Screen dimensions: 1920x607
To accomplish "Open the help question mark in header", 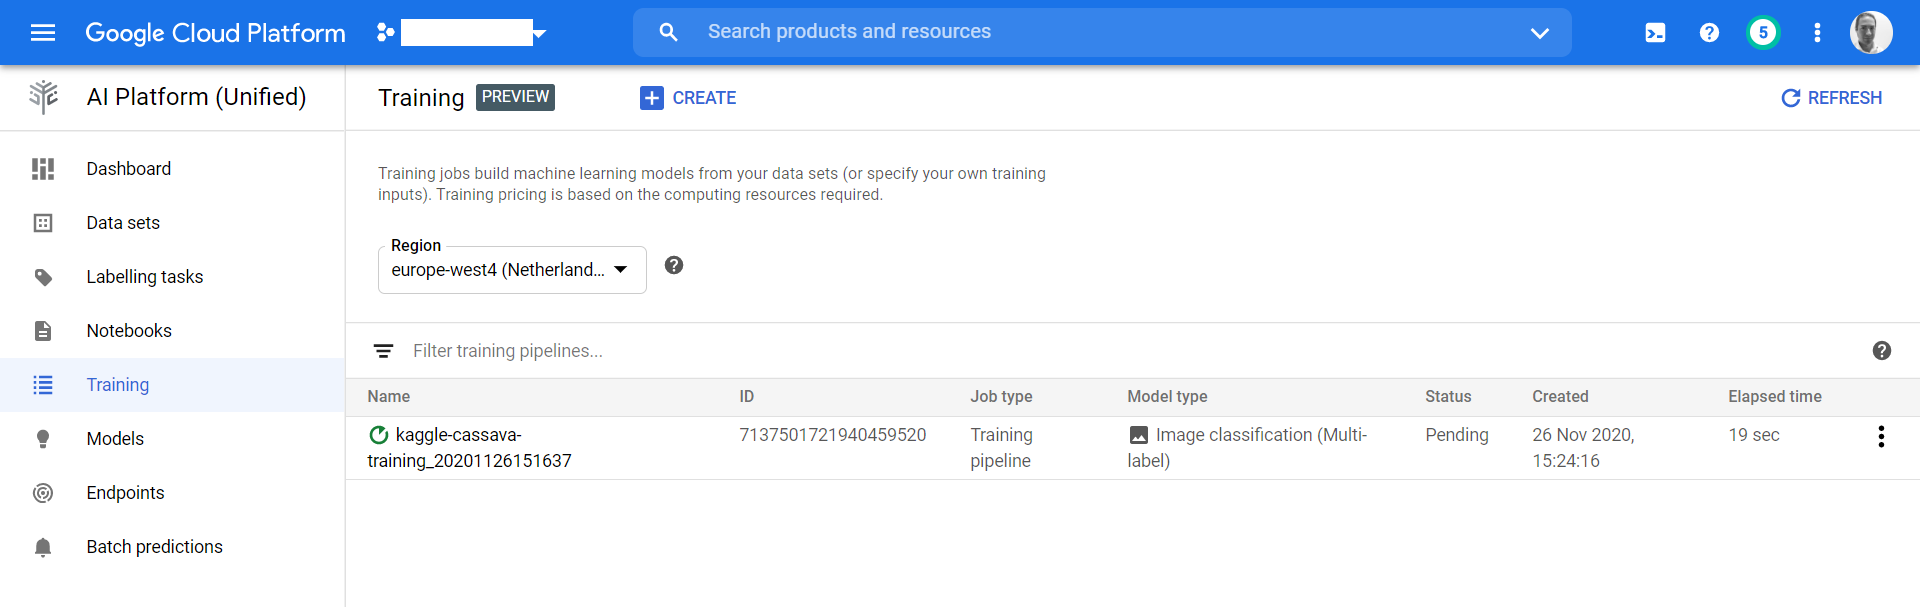I will pyautogui.click(x=1709, y=33).
